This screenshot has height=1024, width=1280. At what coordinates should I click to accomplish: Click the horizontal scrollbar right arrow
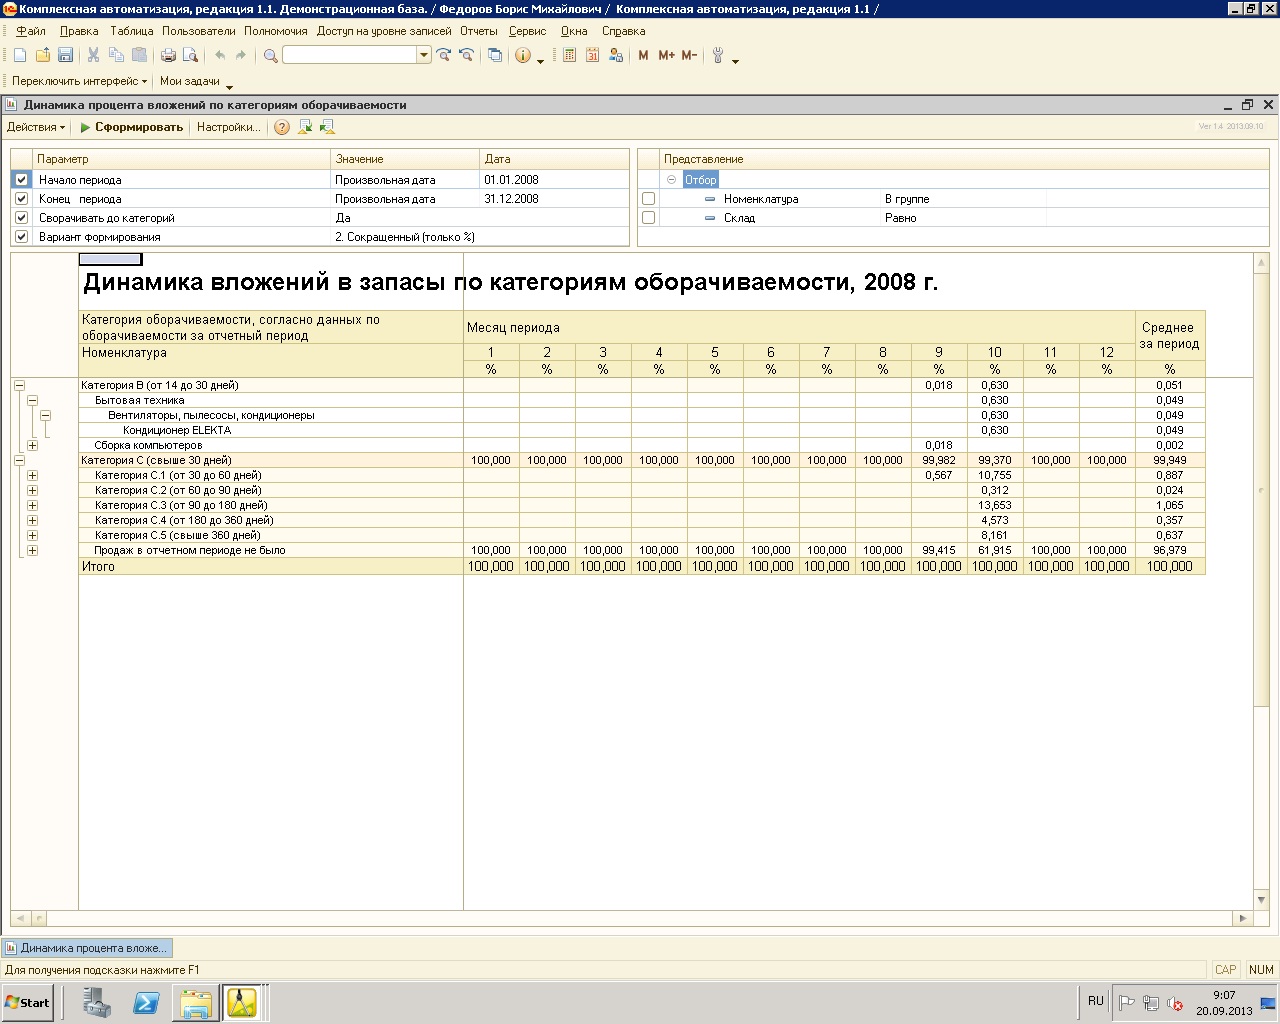[x=1243, y=918]
